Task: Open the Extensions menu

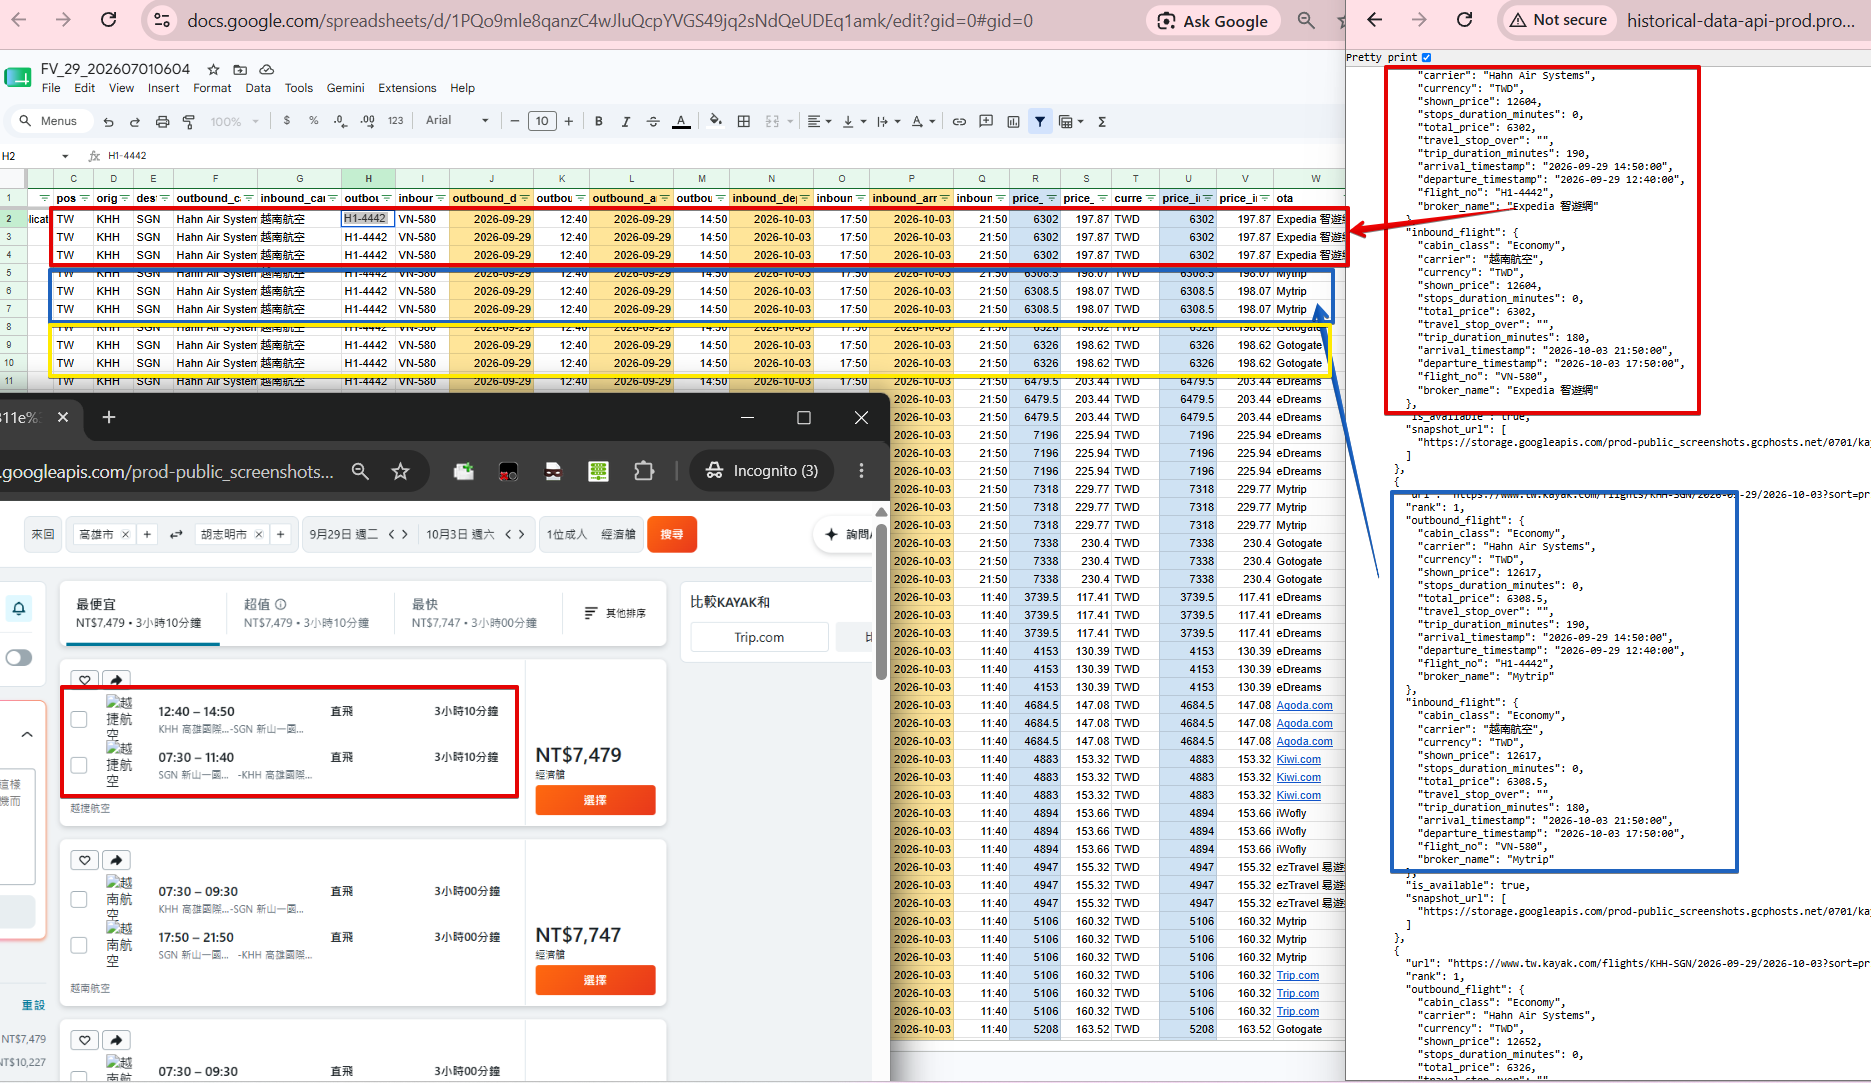Action: coord(407,88)
